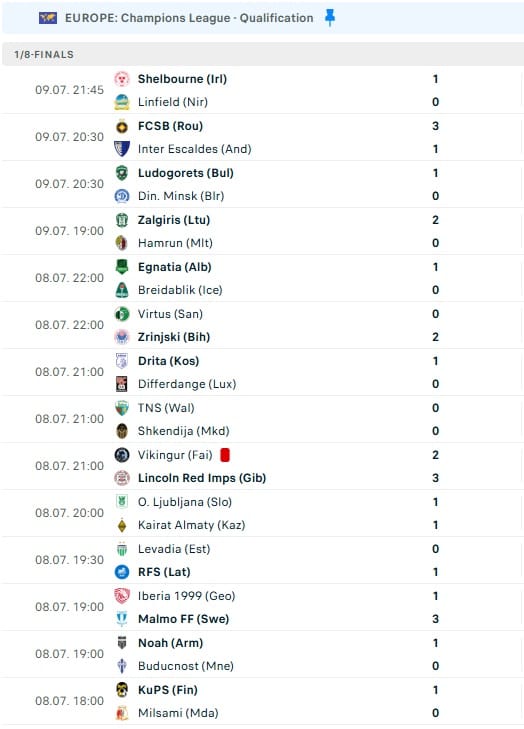
Task: Click FCSB club badge
Action: click(122, 126)
